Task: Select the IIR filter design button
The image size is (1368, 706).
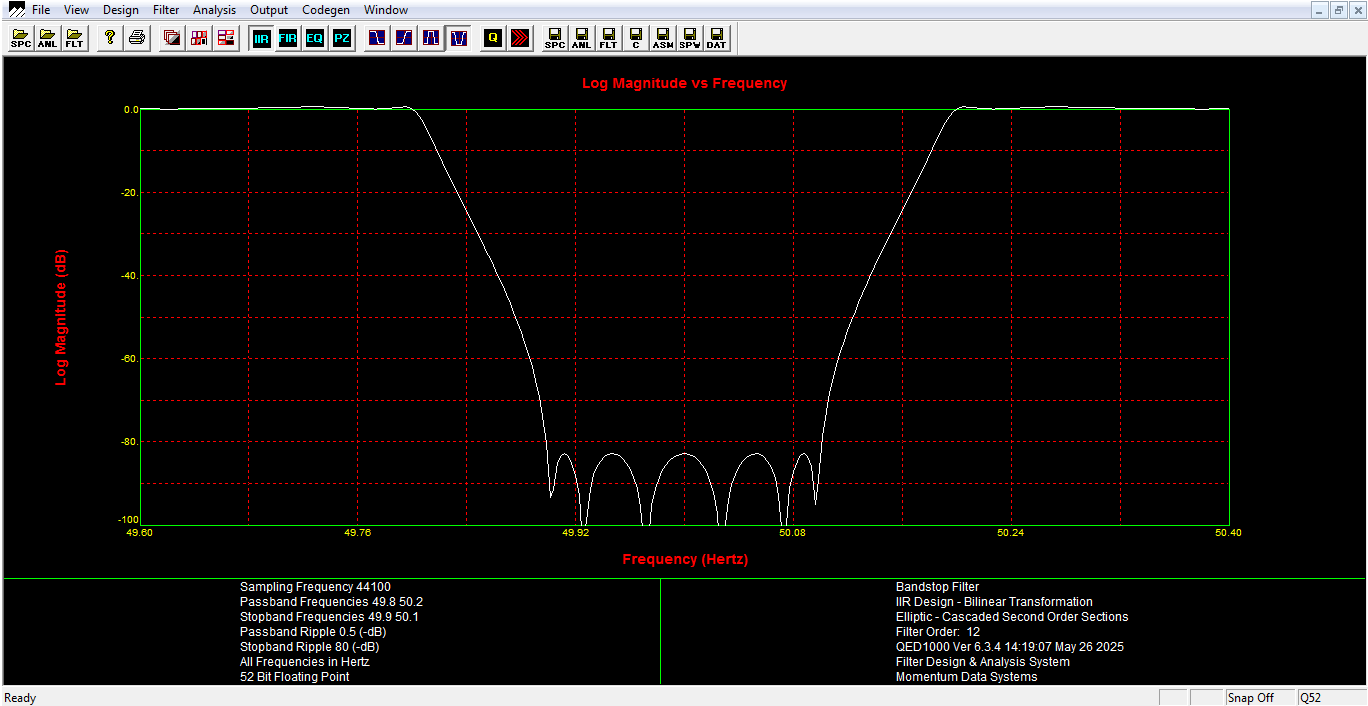Action: click(x=262, y=39)
